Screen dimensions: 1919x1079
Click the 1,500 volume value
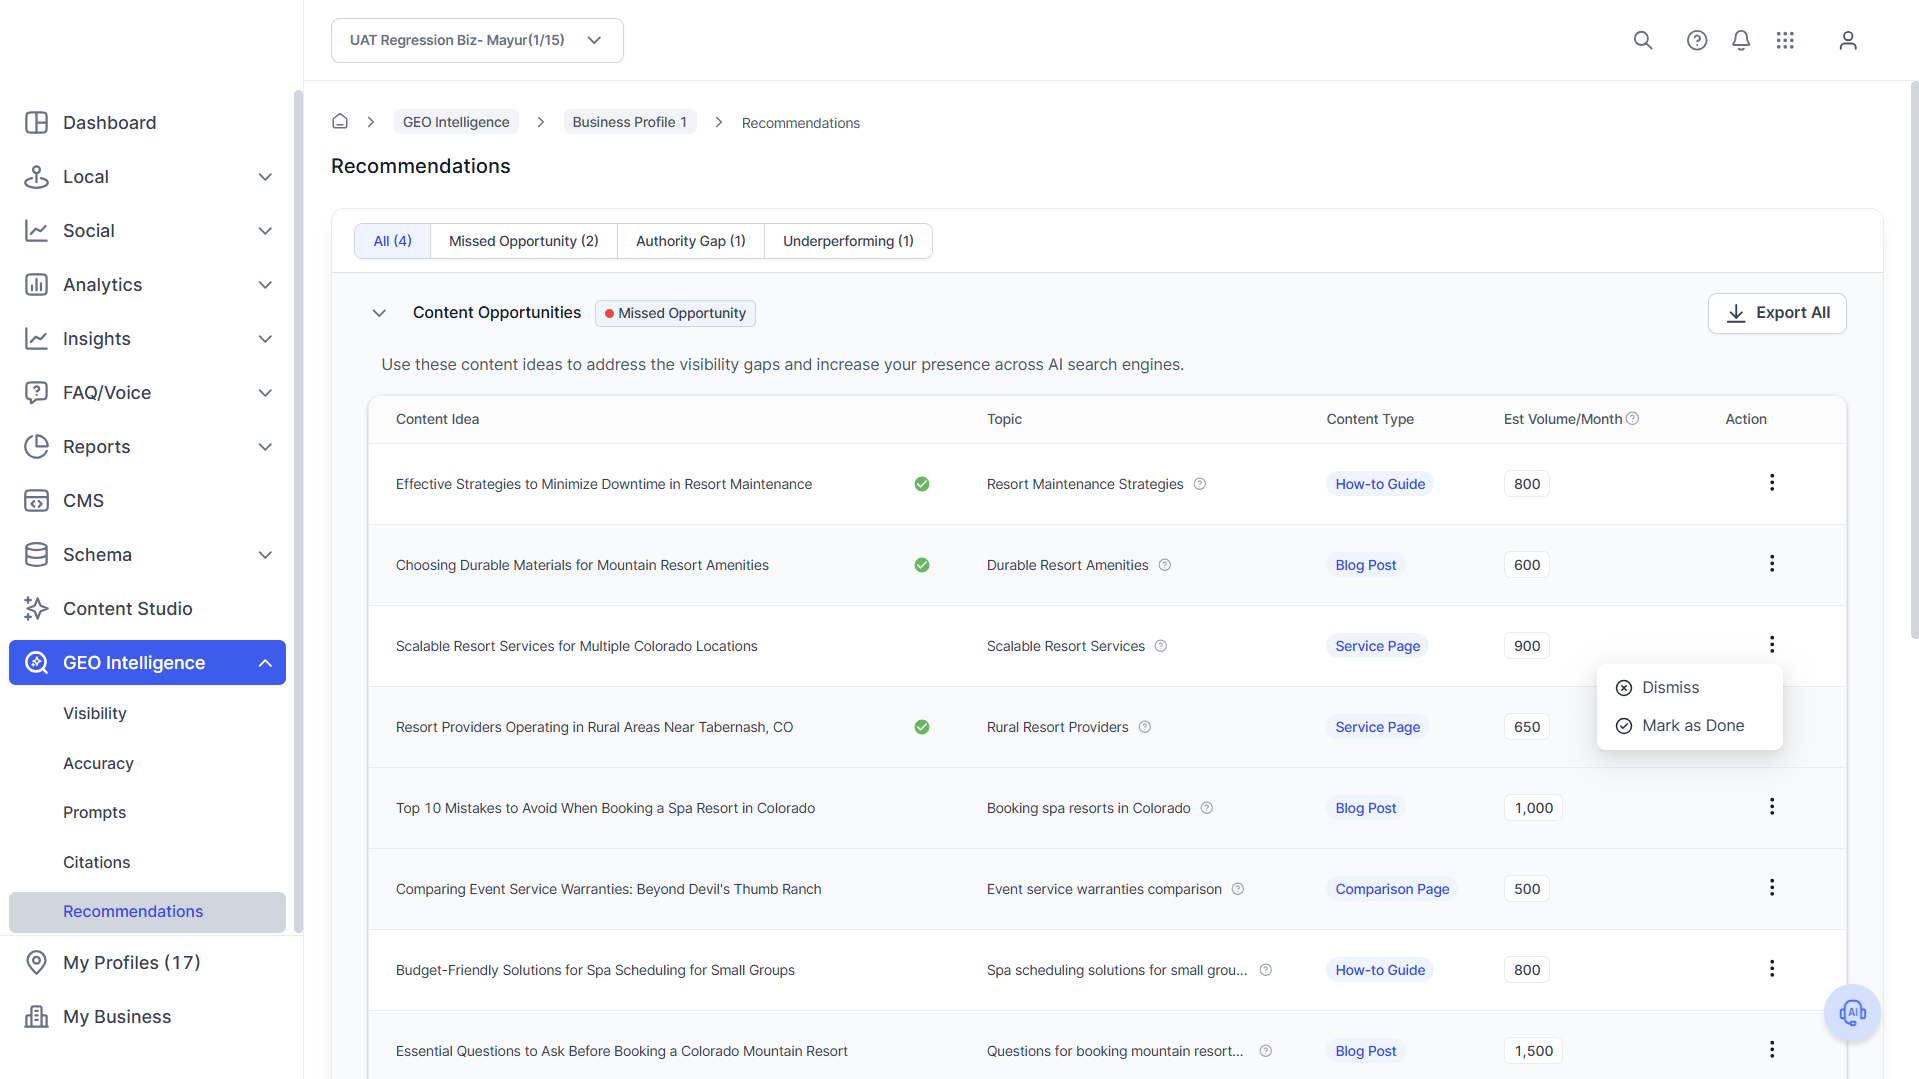[1533, 1051]
